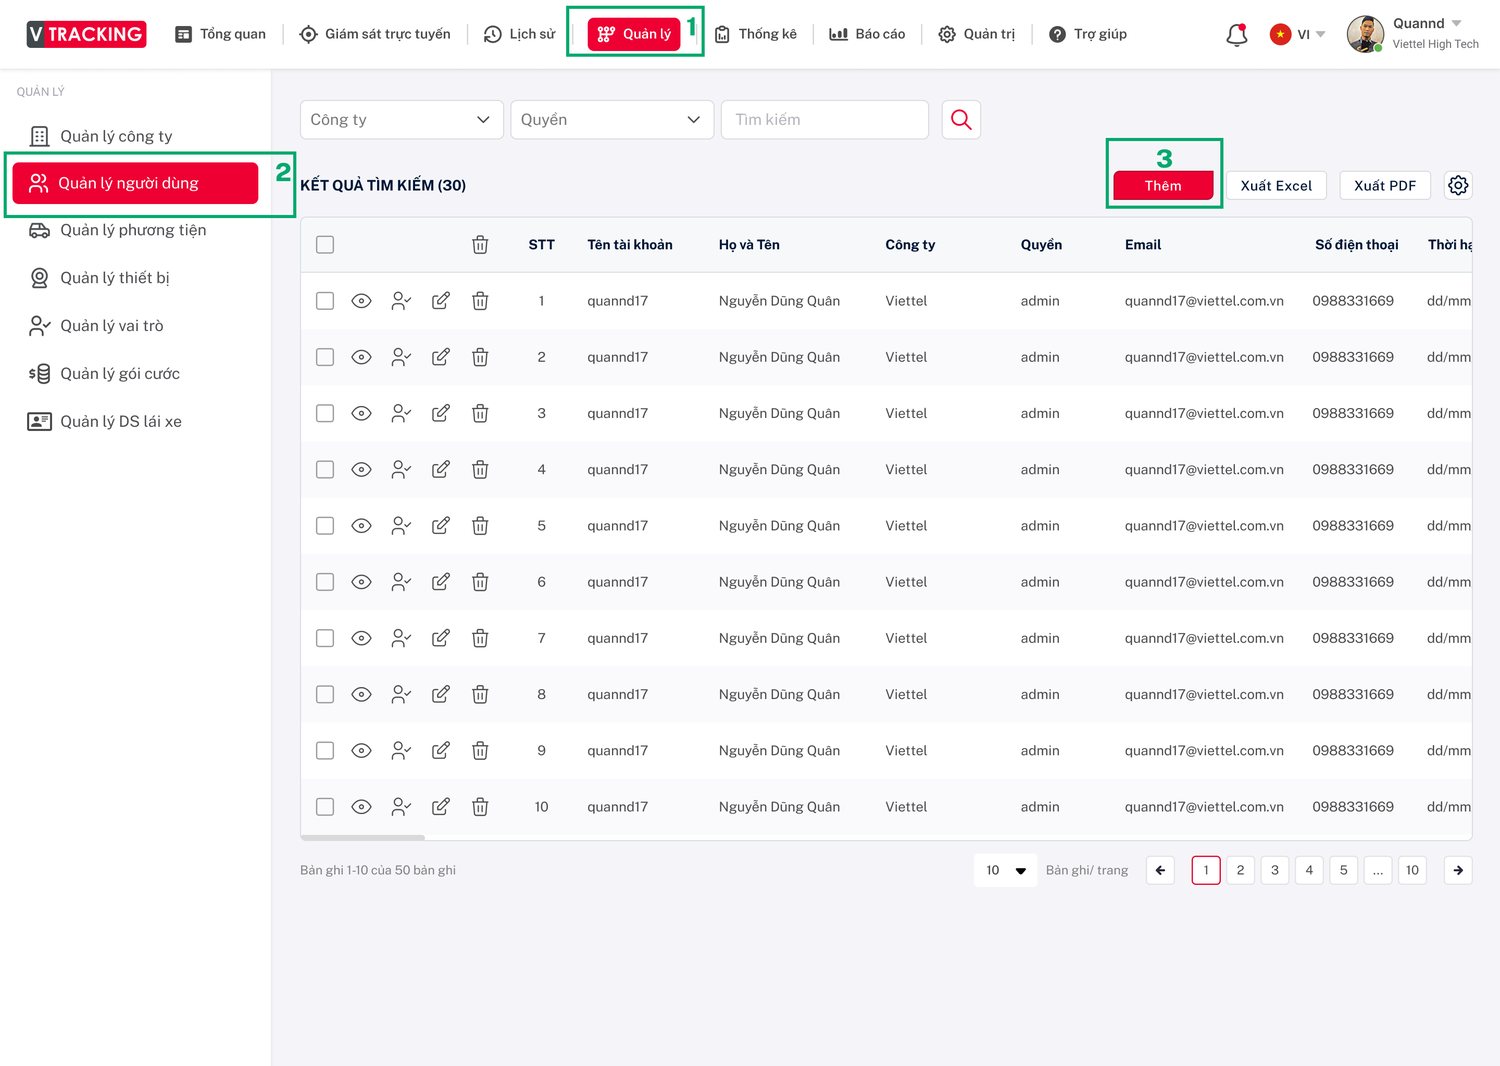Open table column settings gear
1500x1066 pixels.
click(1458, 185)
